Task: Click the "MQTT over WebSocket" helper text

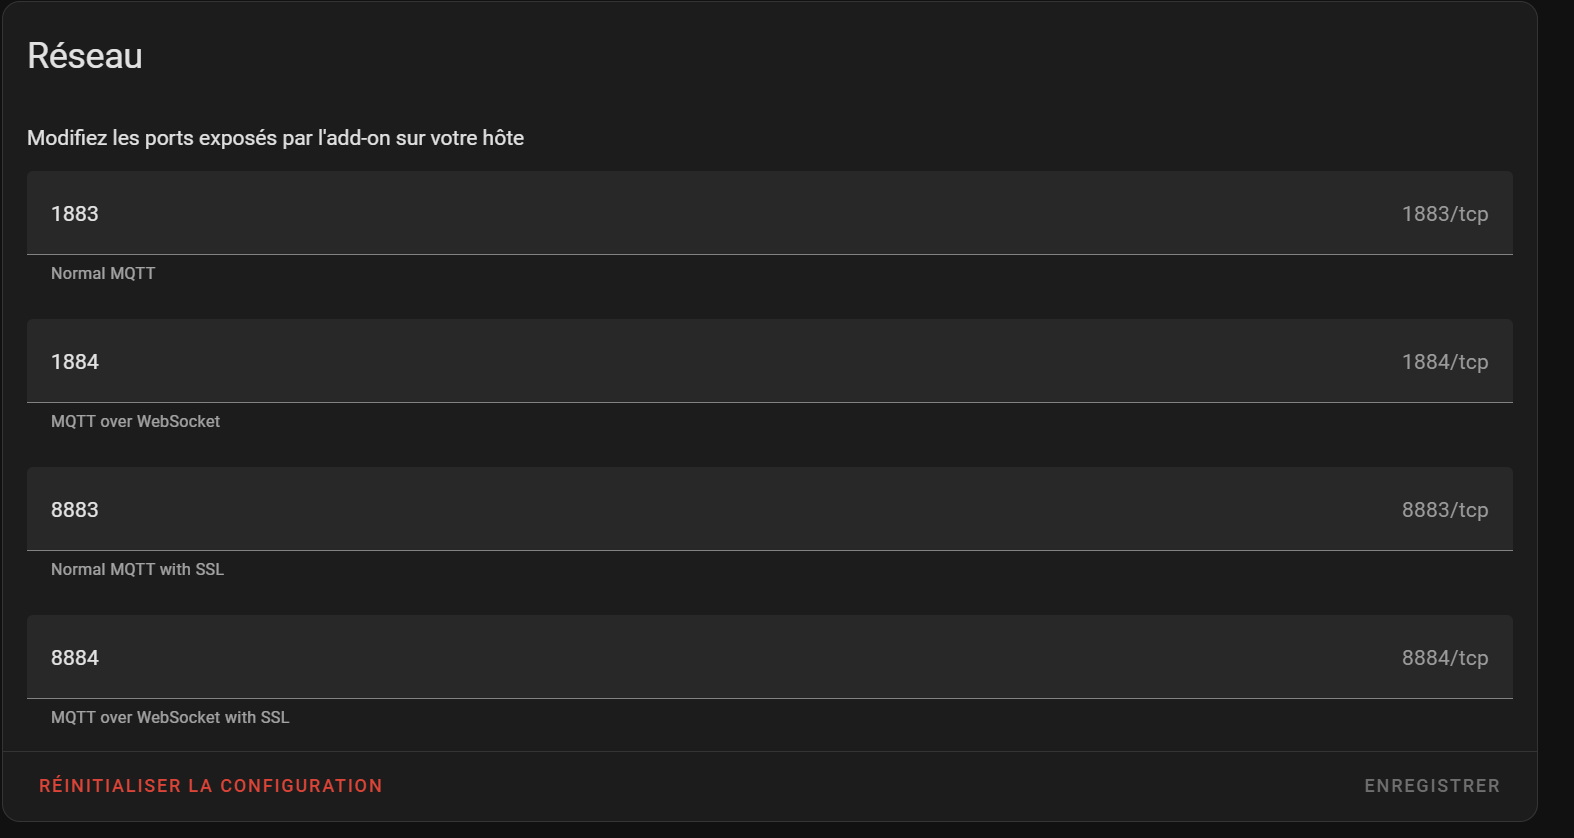Action: (135, 422)
